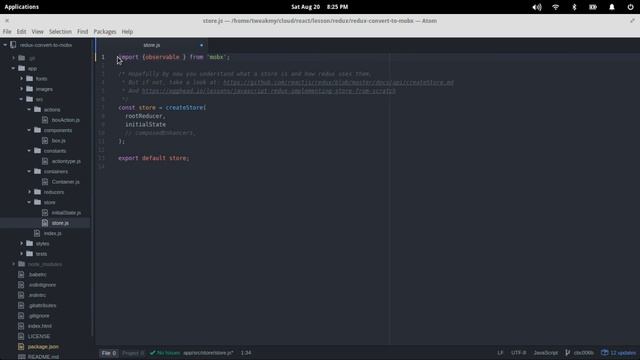Open the Packages menu
640x360 pixels.
click(105, 31)
